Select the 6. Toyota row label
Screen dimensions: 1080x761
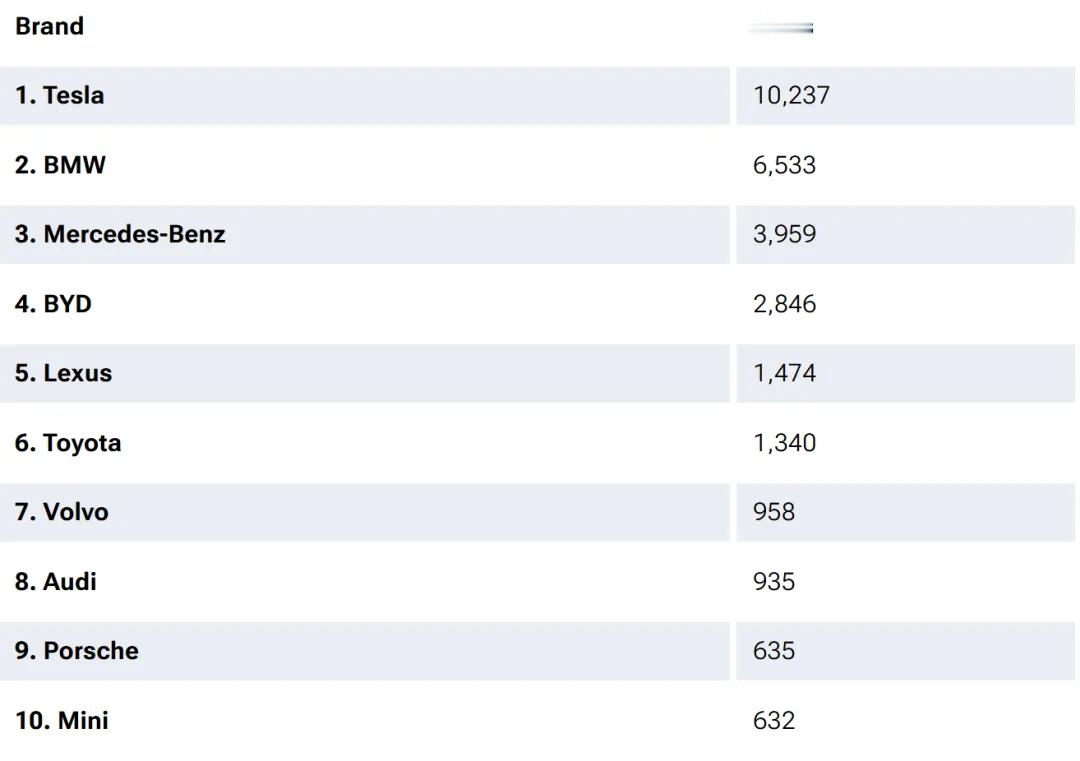68,443
